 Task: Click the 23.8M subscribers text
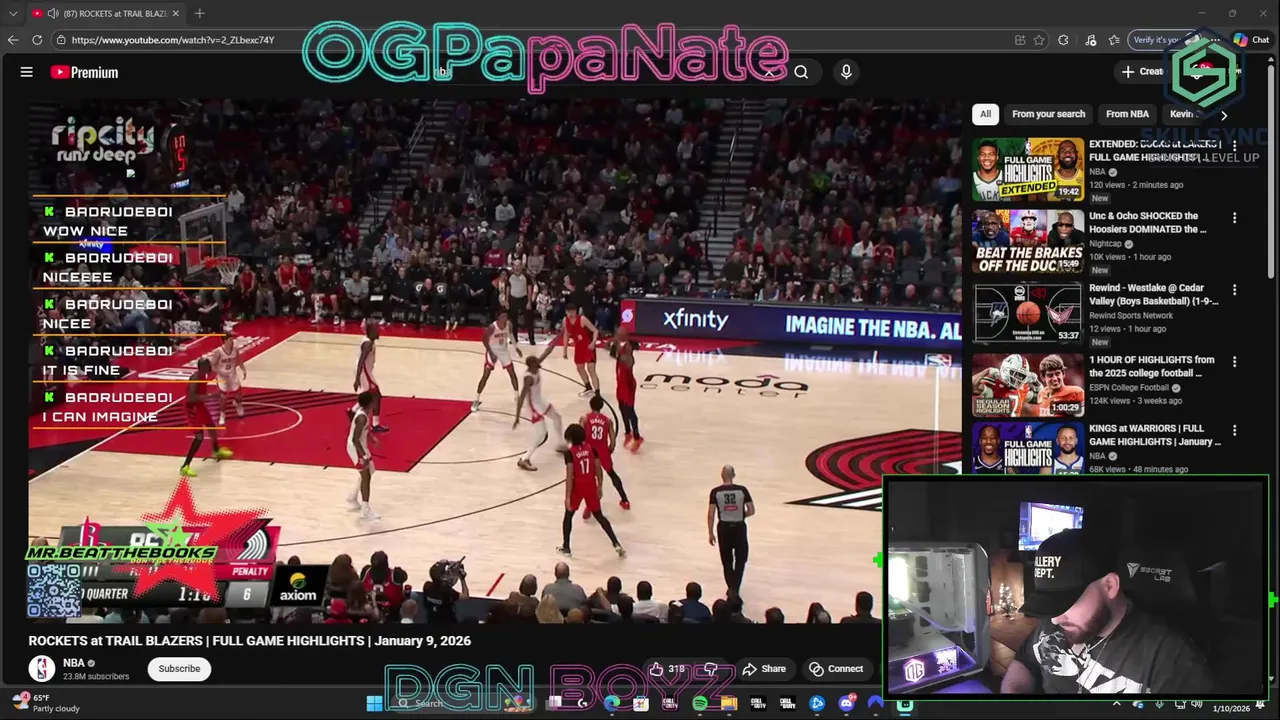[x=96, y=677]
